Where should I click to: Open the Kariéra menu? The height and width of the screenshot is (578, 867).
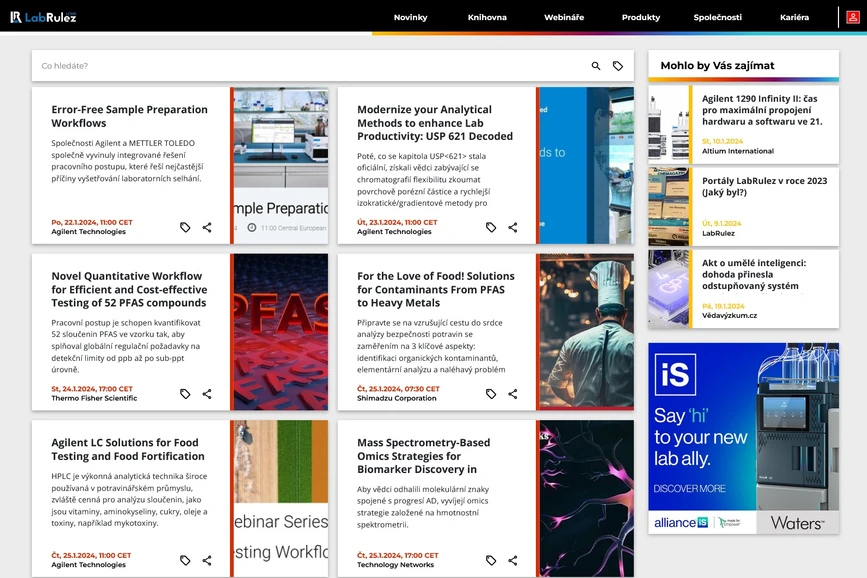795,17
